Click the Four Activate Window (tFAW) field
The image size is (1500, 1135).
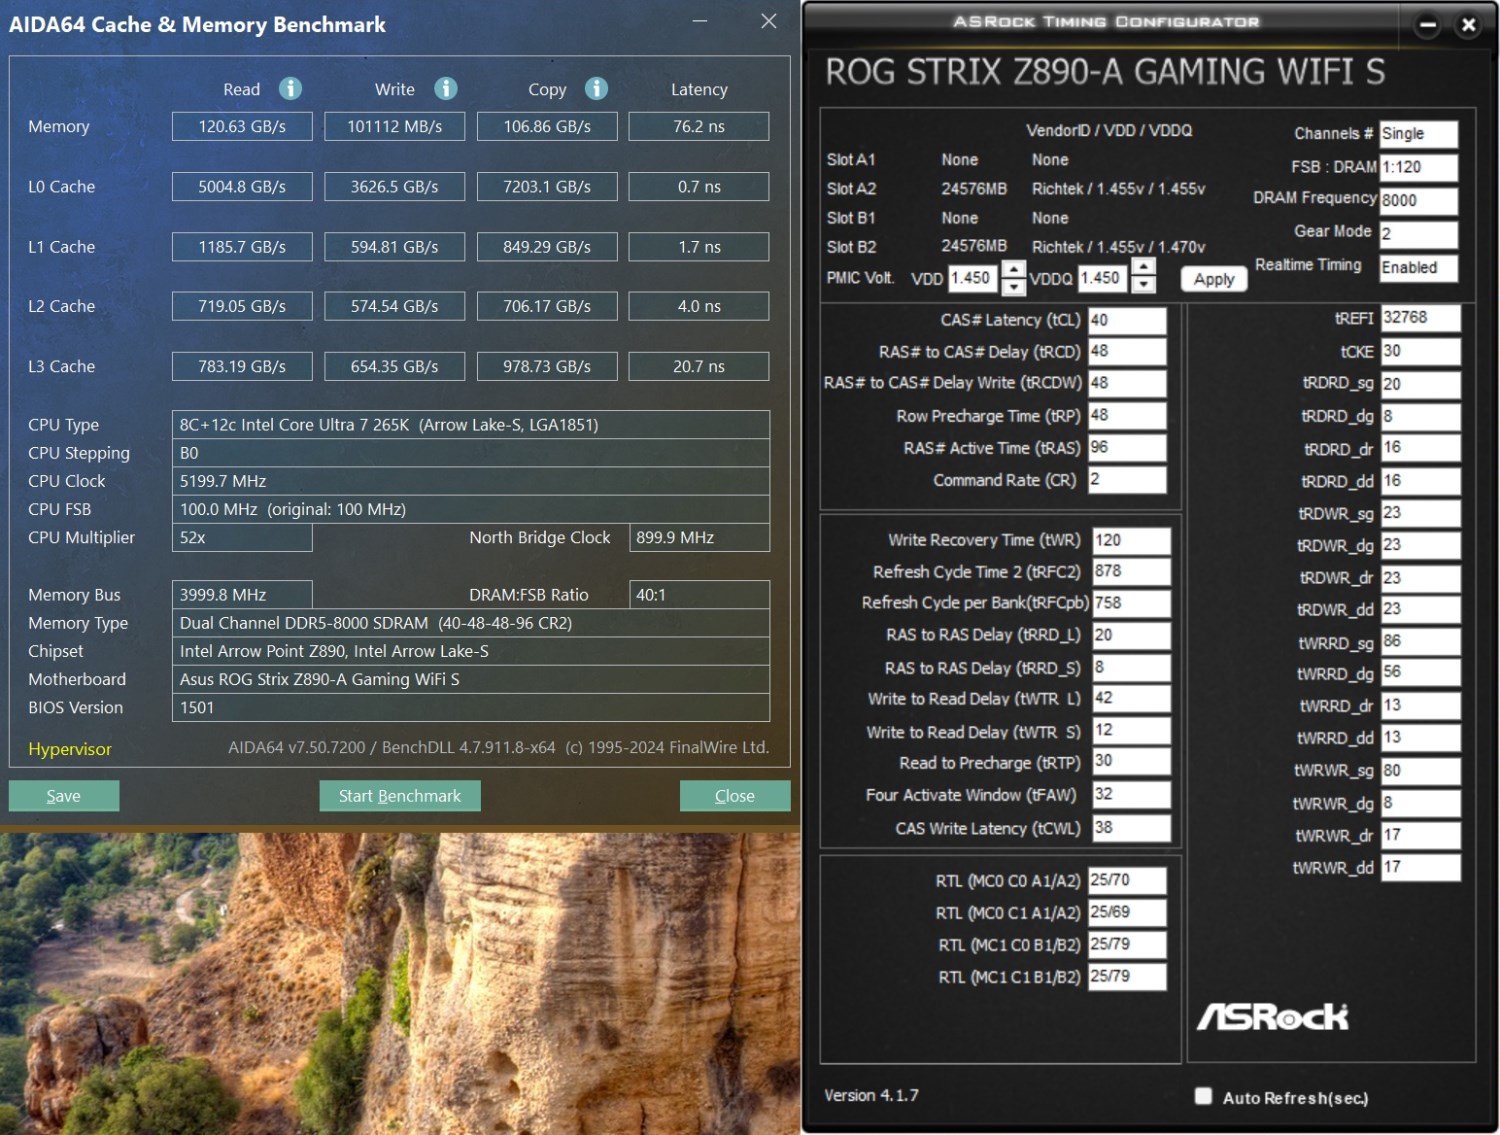(1131, 794)
